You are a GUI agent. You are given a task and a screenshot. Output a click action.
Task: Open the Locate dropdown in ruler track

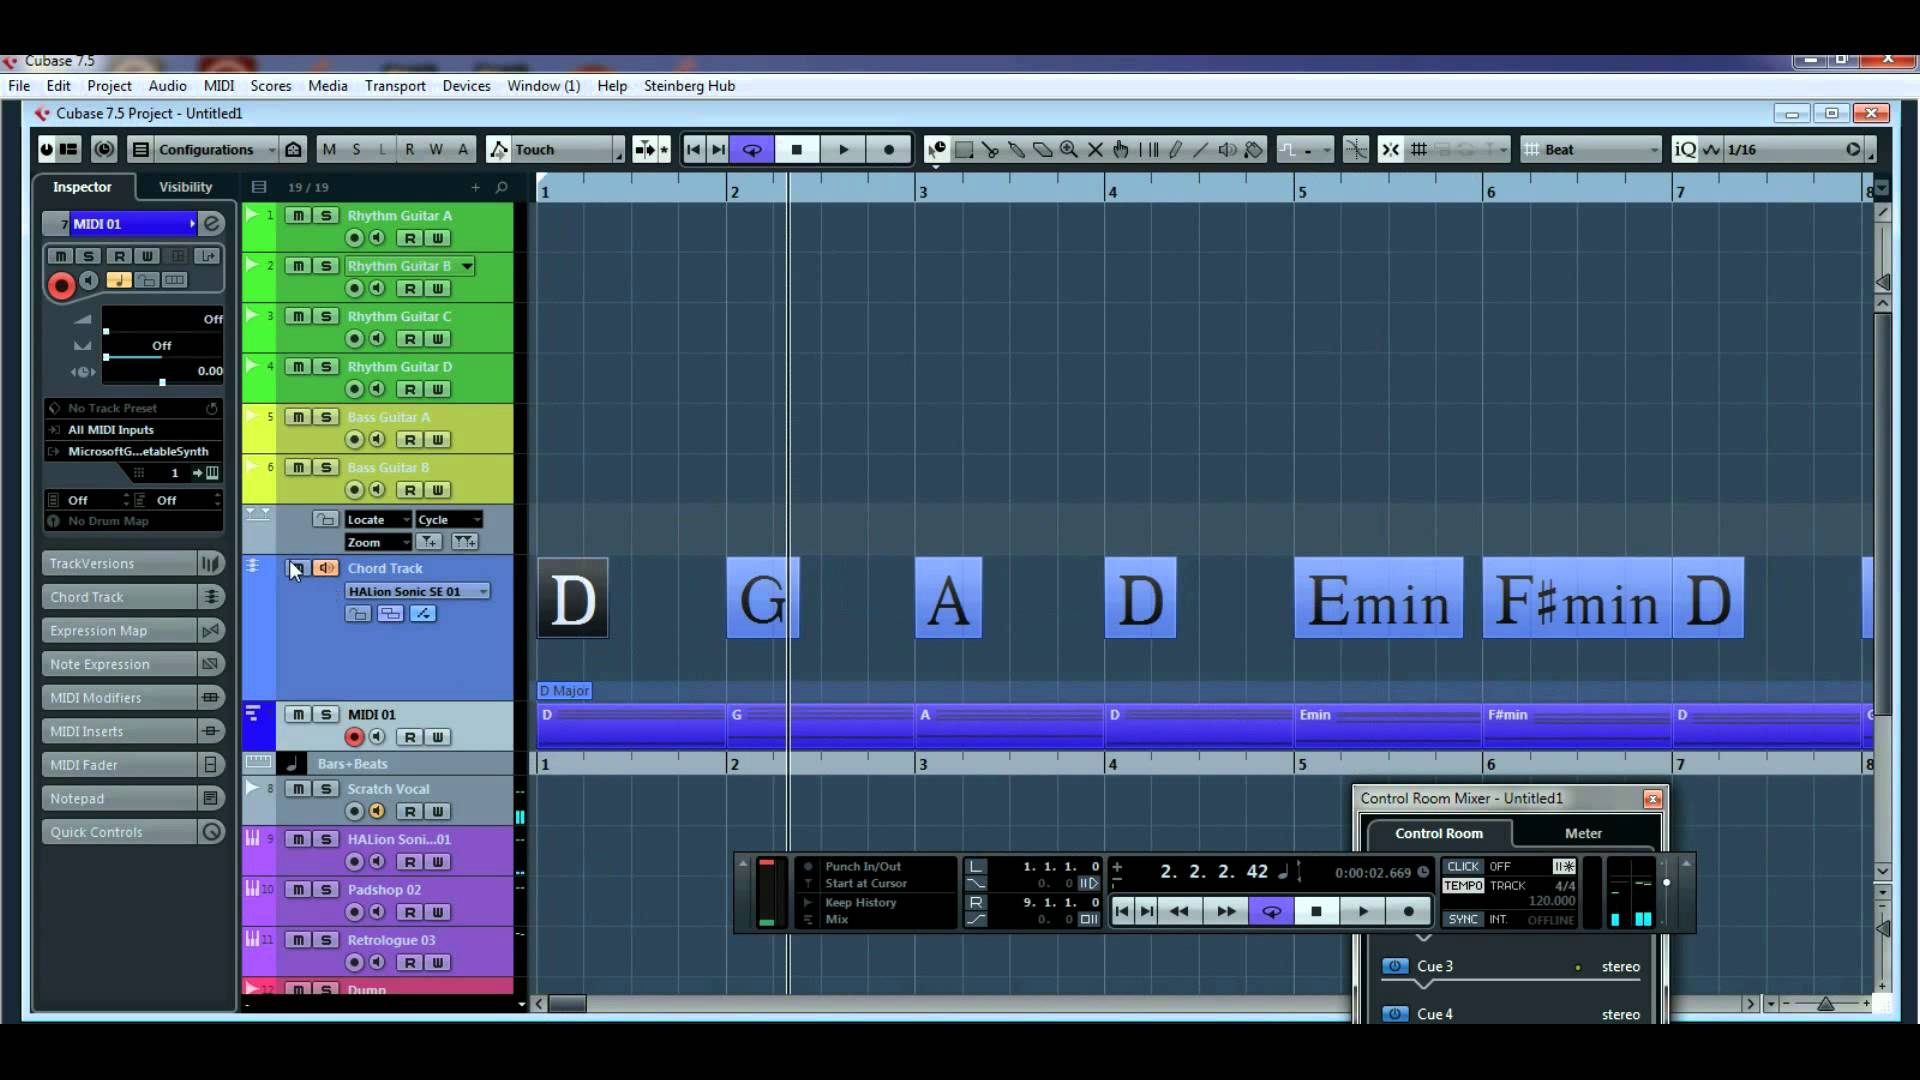click(377, 520)
